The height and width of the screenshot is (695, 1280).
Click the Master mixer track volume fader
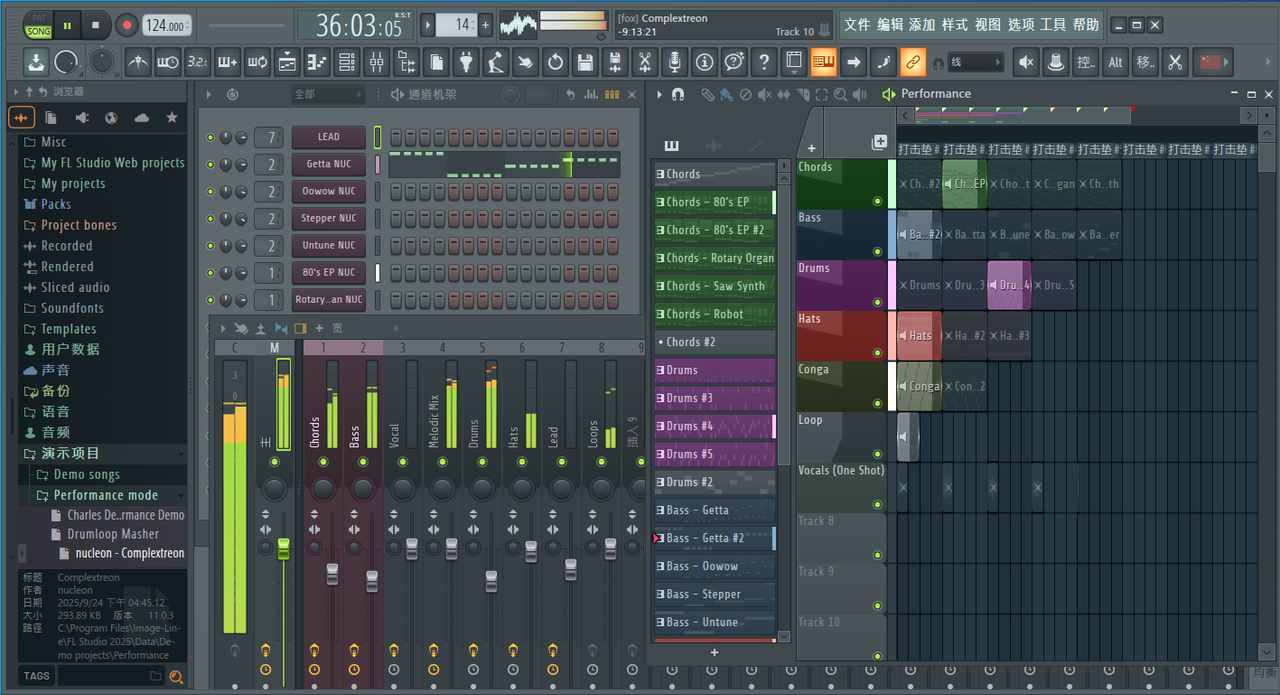point(283,548)
